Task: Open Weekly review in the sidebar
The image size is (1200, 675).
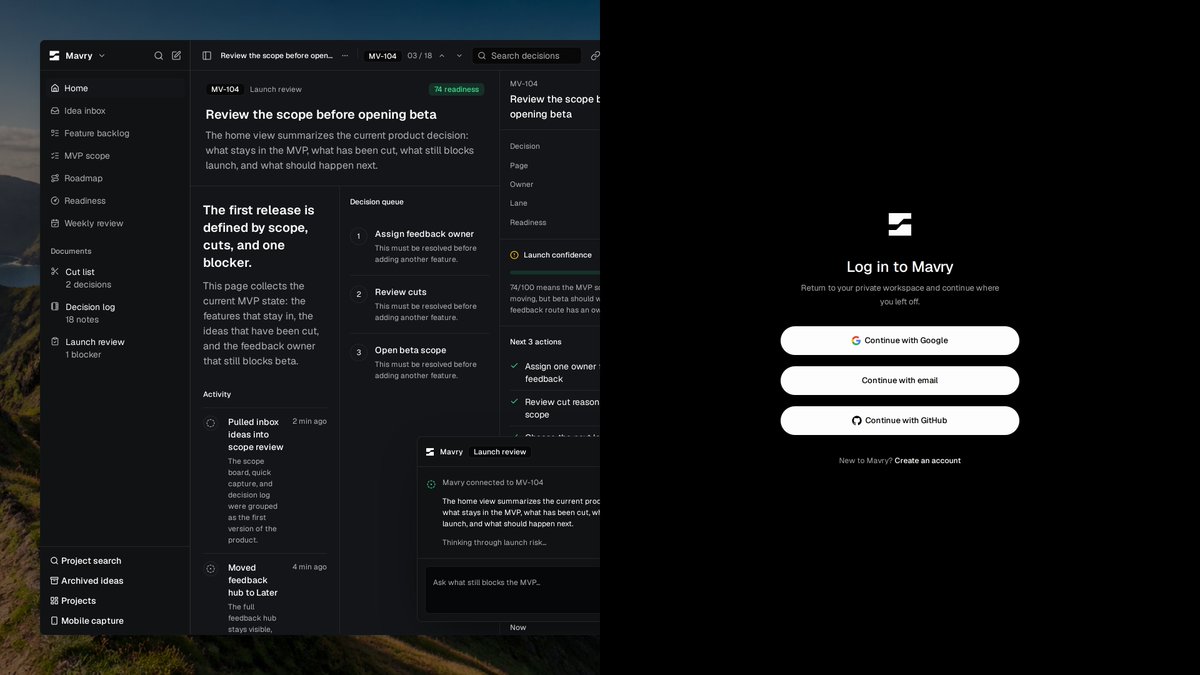Action: pos(115,223)
